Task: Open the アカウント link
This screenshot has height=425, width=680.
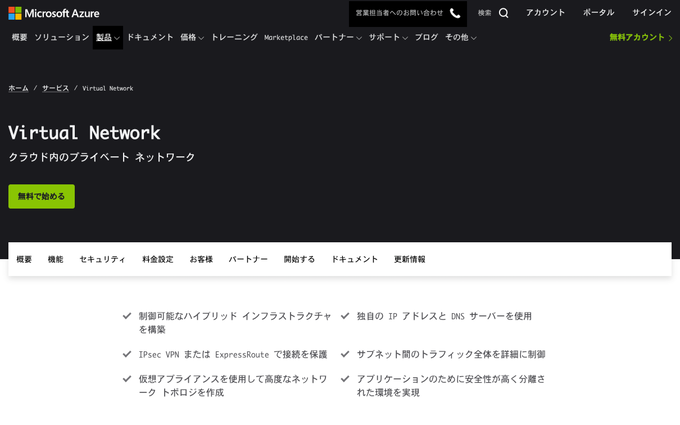Action: [546, 13]
